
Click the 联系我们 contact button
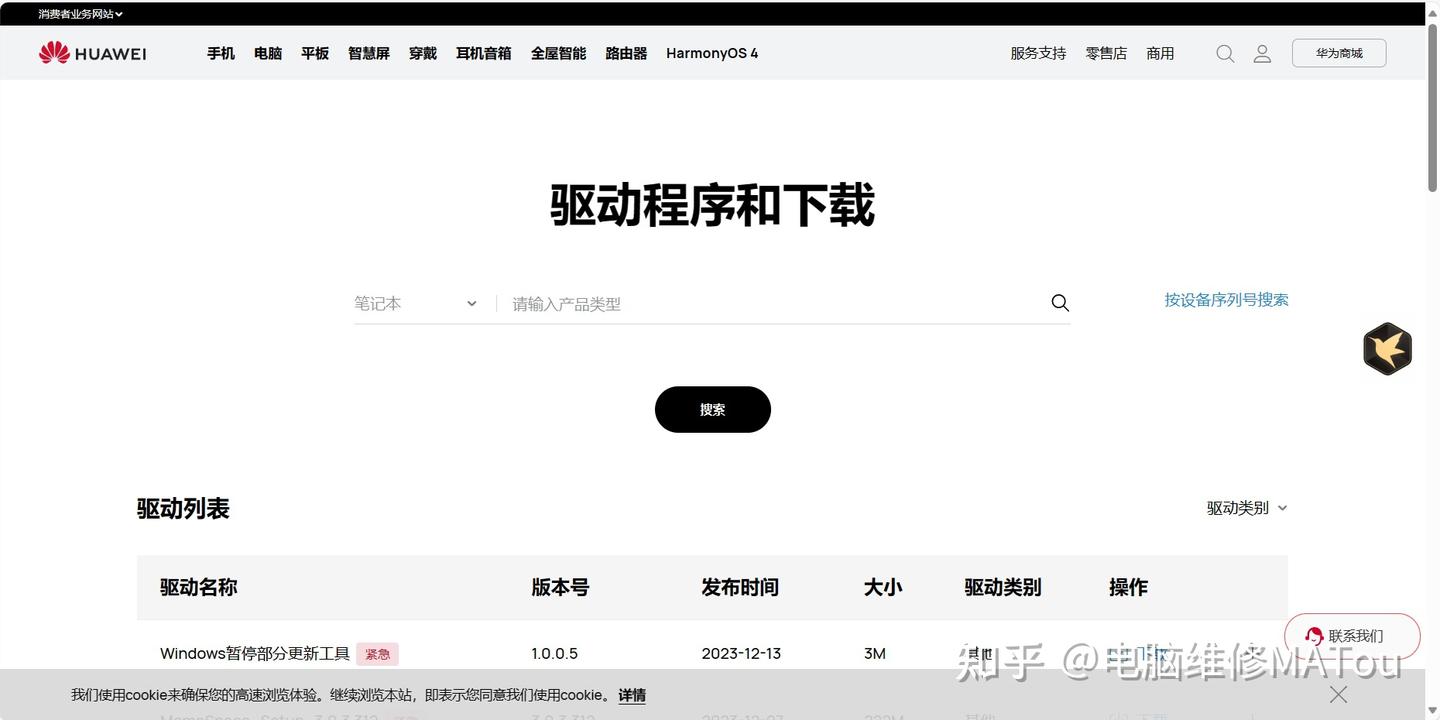point(1353,636)
